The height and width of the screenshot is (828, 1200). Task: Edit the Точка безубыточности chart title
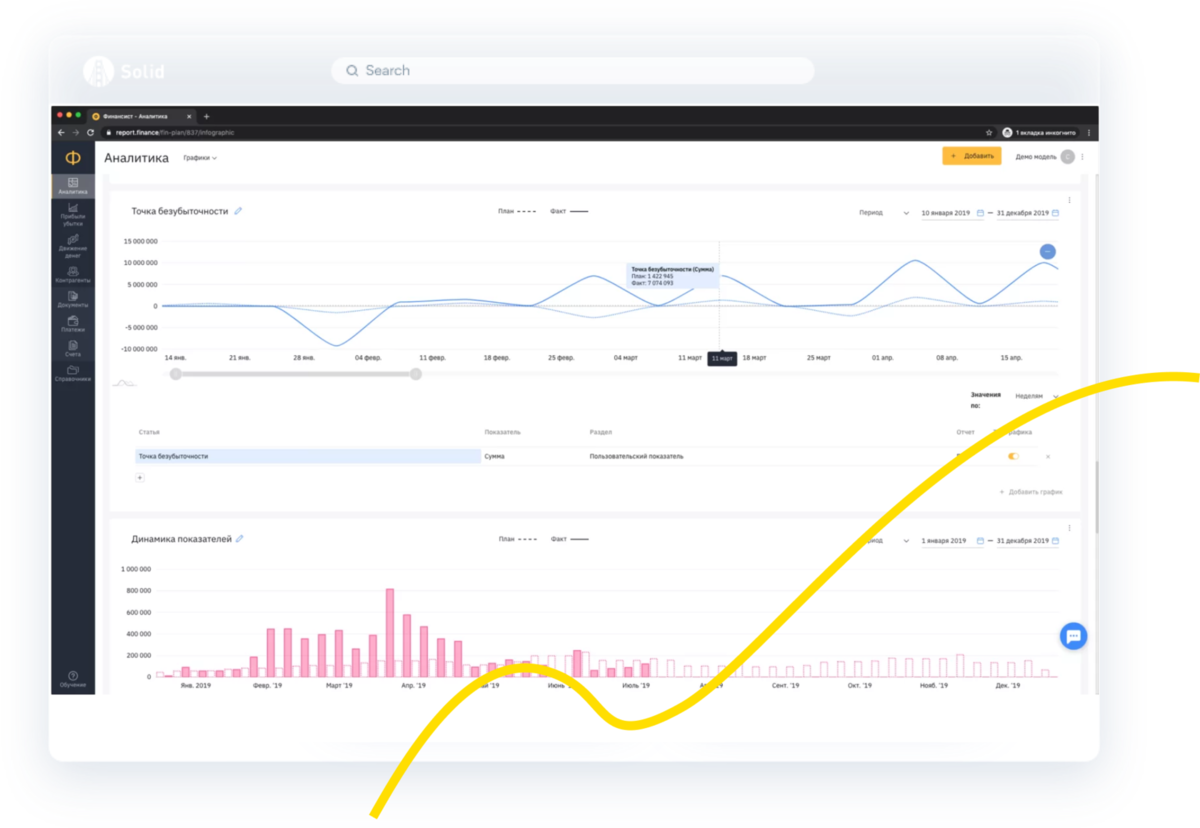(x=238, y=211)
